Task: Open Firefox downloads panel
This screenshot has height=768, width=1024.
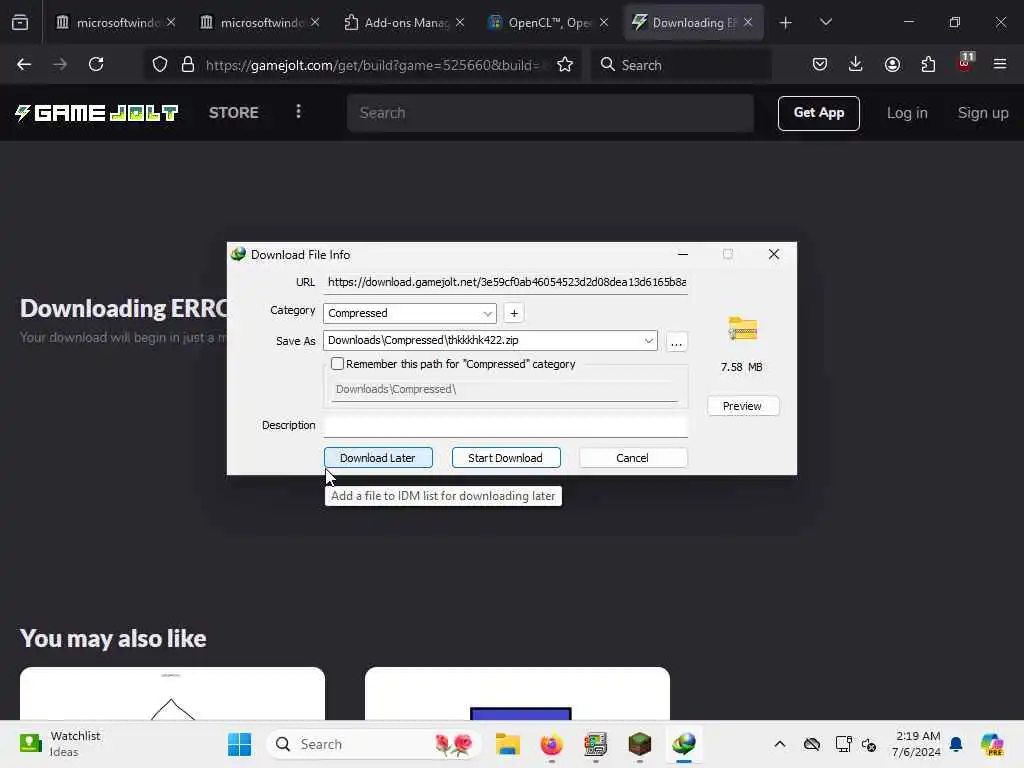Action: (x=856, y=64)
